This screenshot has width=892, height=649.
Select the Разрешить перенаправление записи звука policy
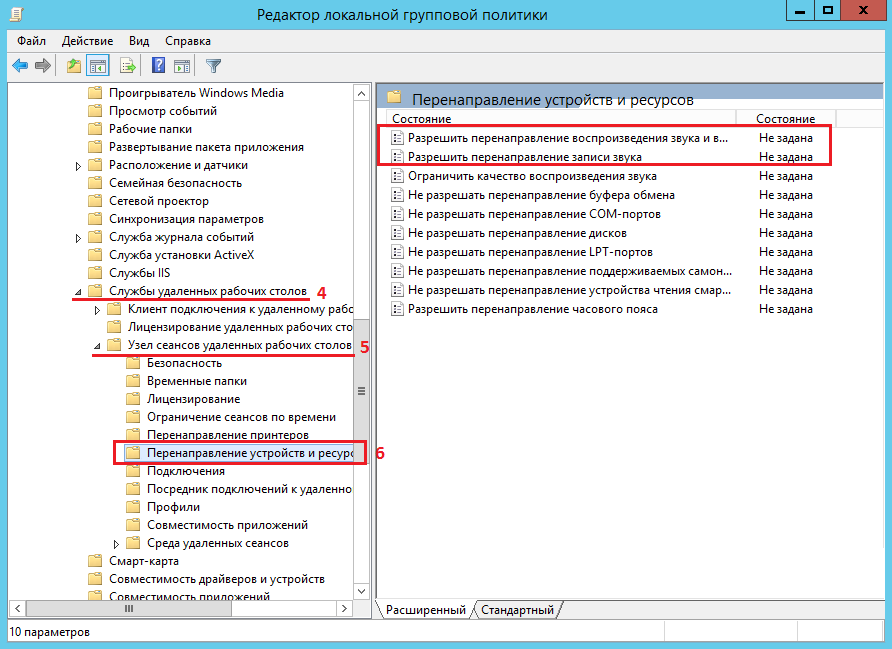[524, 157]
